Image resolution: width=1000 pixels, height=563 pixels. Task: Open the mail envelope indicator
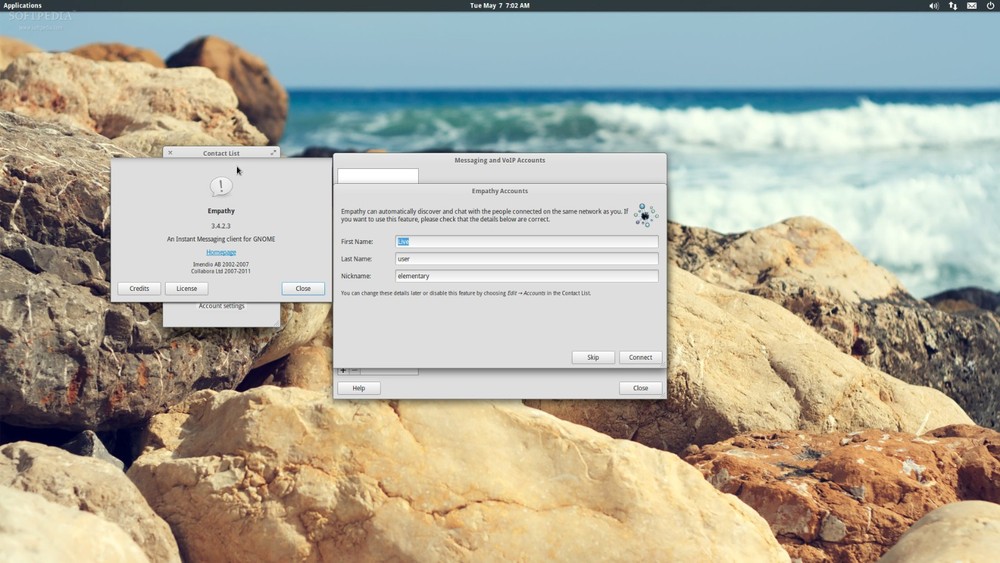tap(971, 6)
